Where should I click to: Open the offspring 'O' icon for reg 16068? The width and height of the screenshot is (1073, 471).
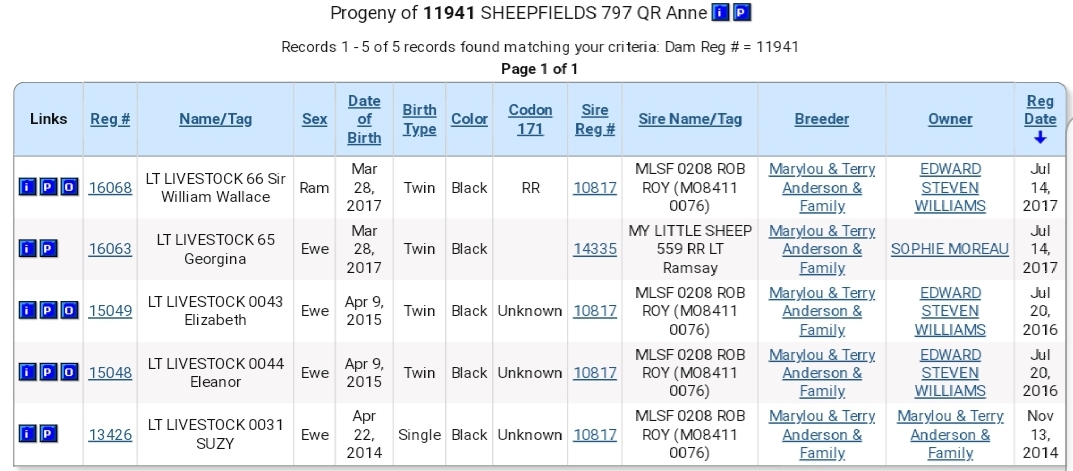[x=70, y=188]
